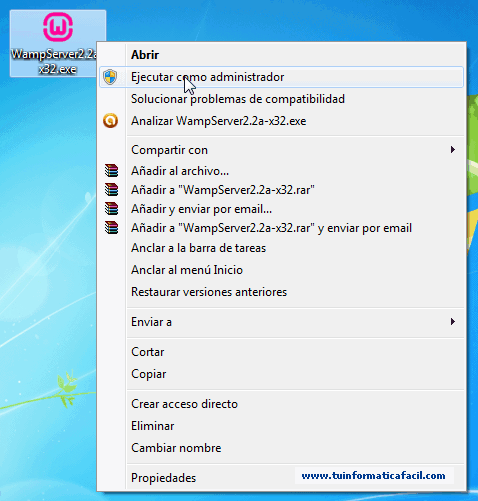Image resolution: width=478 pixels, height=501 pixels.
Task: Choose Añadir al archivo... option
Action: (x=281, y=171)
